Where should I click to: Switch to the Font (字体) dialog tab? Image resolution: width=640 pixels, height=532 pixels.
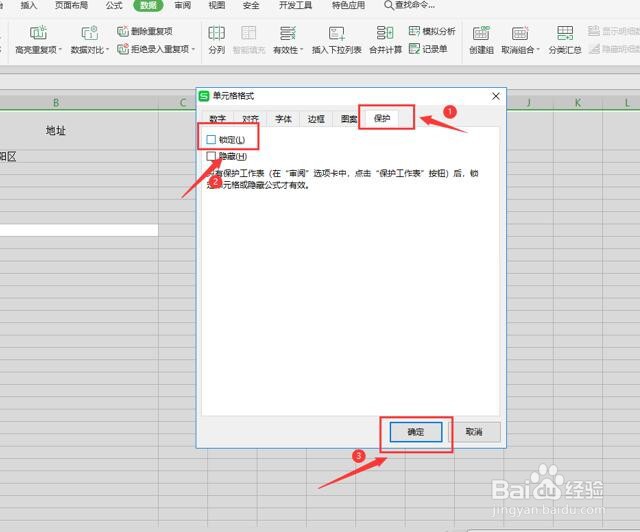point(283,119)
